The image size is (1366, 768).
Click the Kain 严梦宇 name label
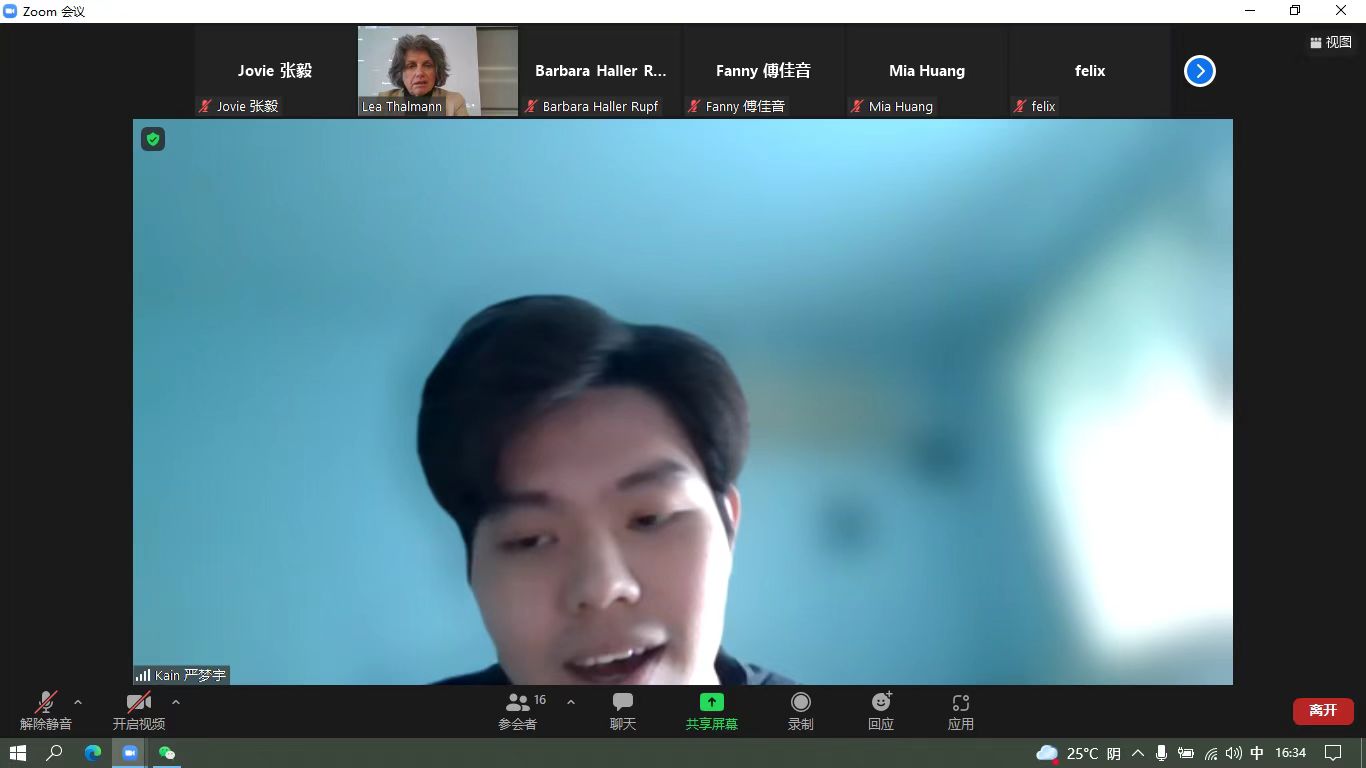click(x=190, y=676)
